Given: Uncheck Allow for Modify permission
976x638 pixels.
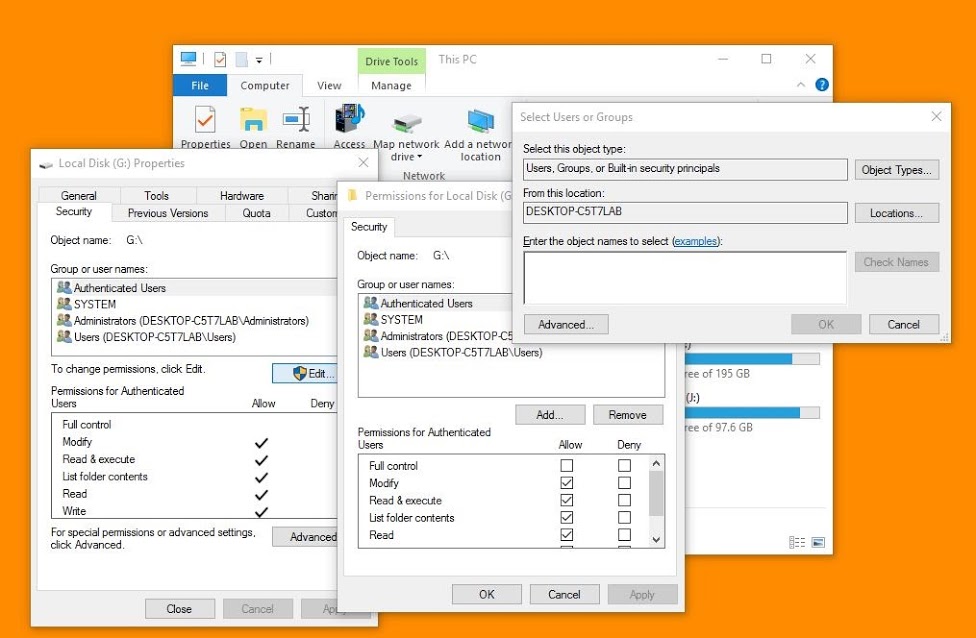Looking at the screenshot, I should pyautogui.click(x=567, y=483).
